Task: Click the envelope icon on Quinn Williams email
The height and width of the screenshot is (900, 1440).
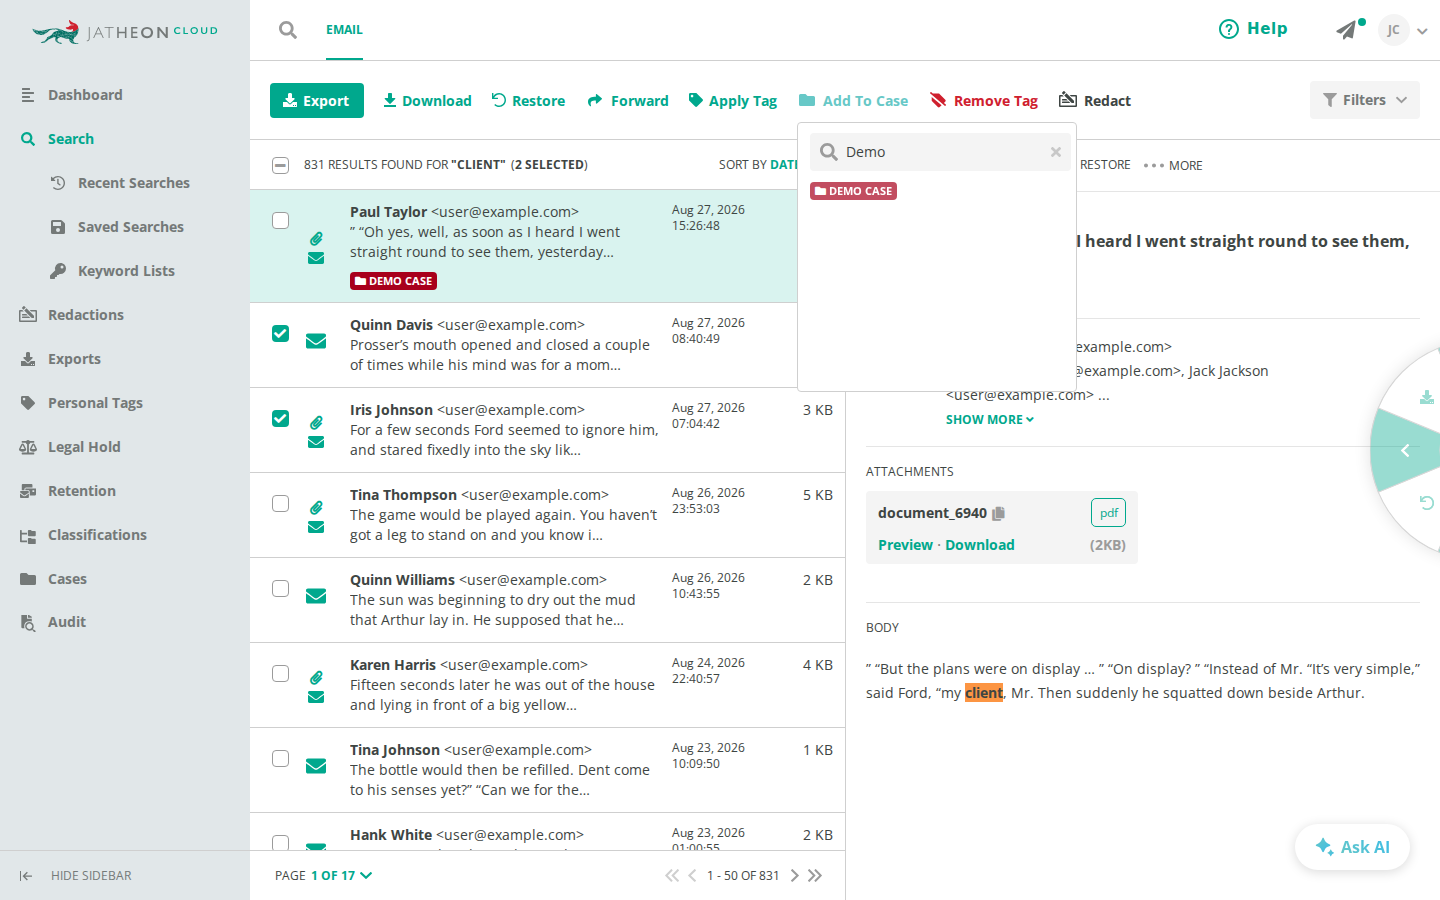Action: (316, 596)
